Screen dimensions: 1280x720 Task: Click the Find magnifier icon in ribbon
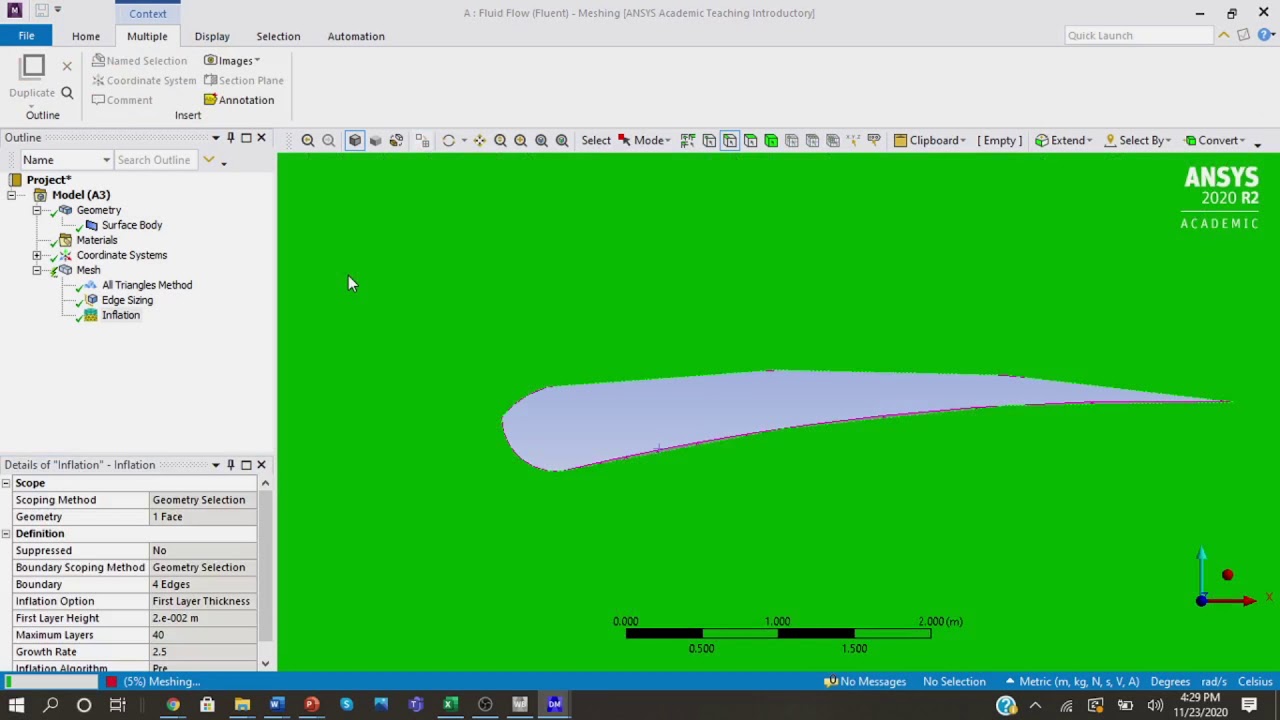67,93
